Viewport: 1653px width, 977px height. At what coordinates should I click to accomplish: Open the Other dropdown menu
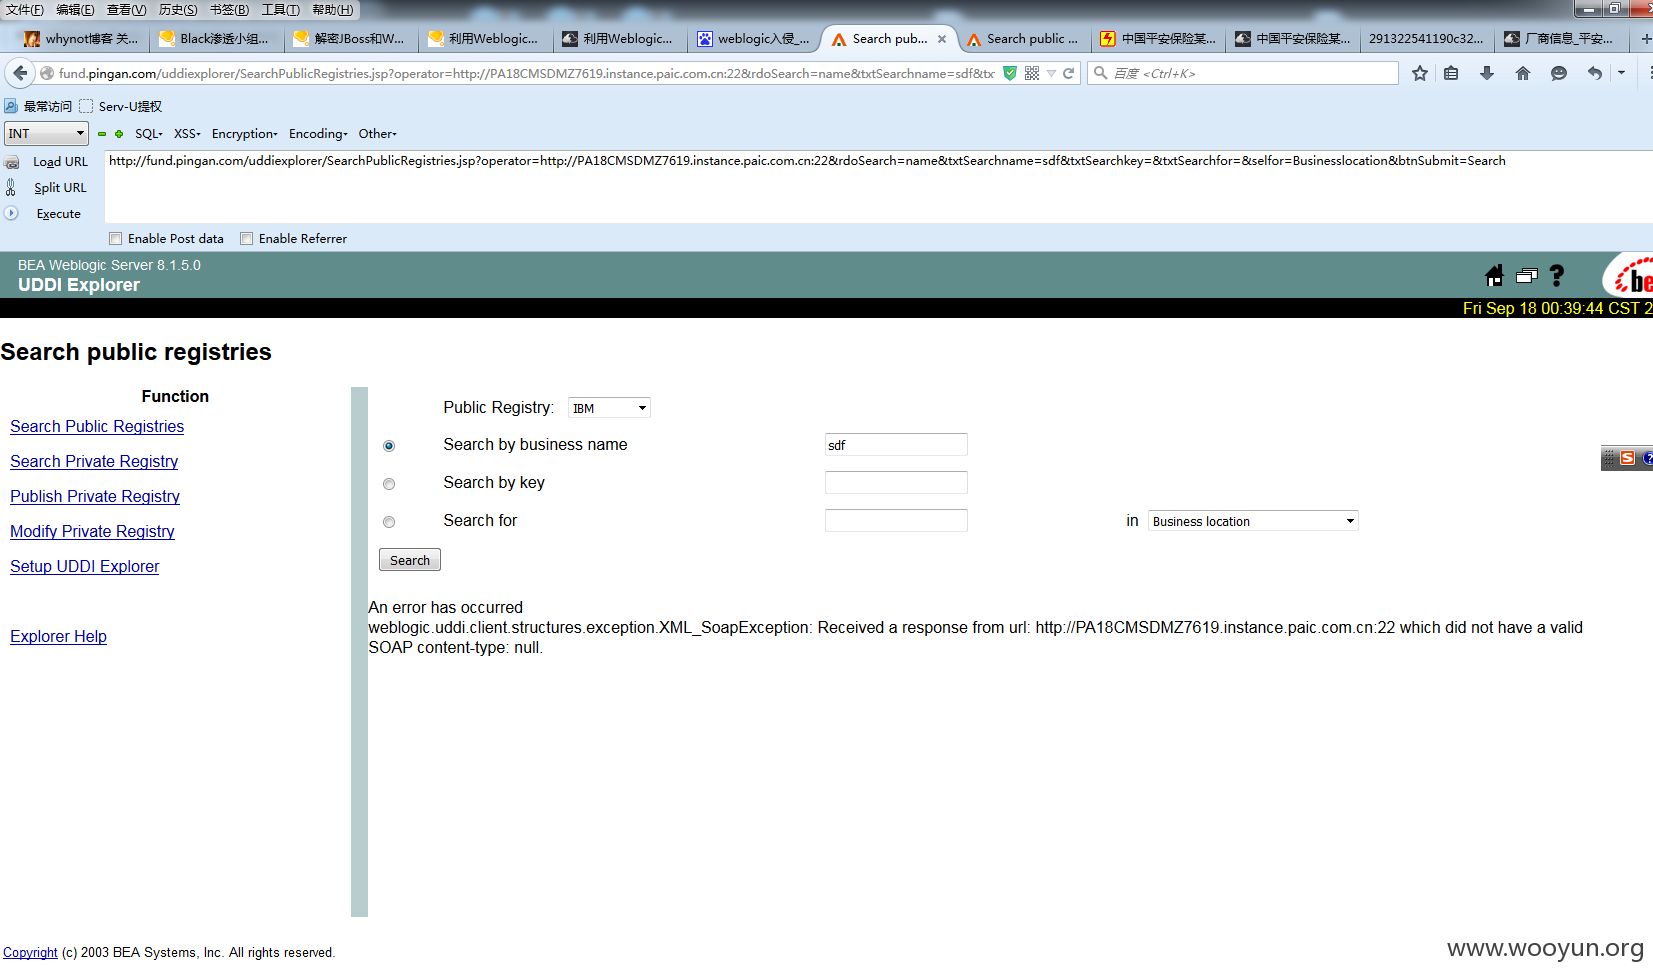click(378, 134)
